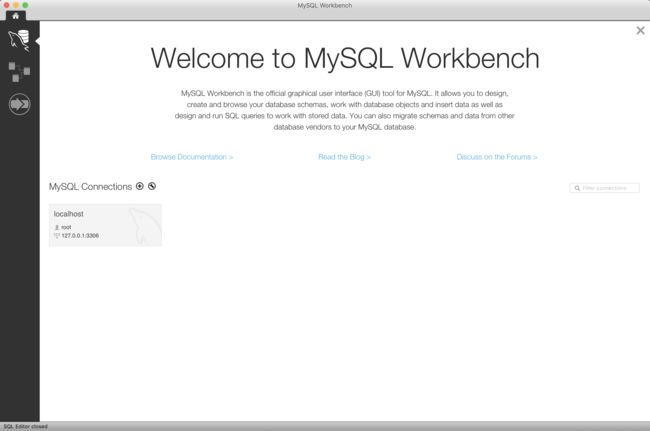
Task: Click the Welcome to MySQL Workbench title
Action: (x=345, y=58)
